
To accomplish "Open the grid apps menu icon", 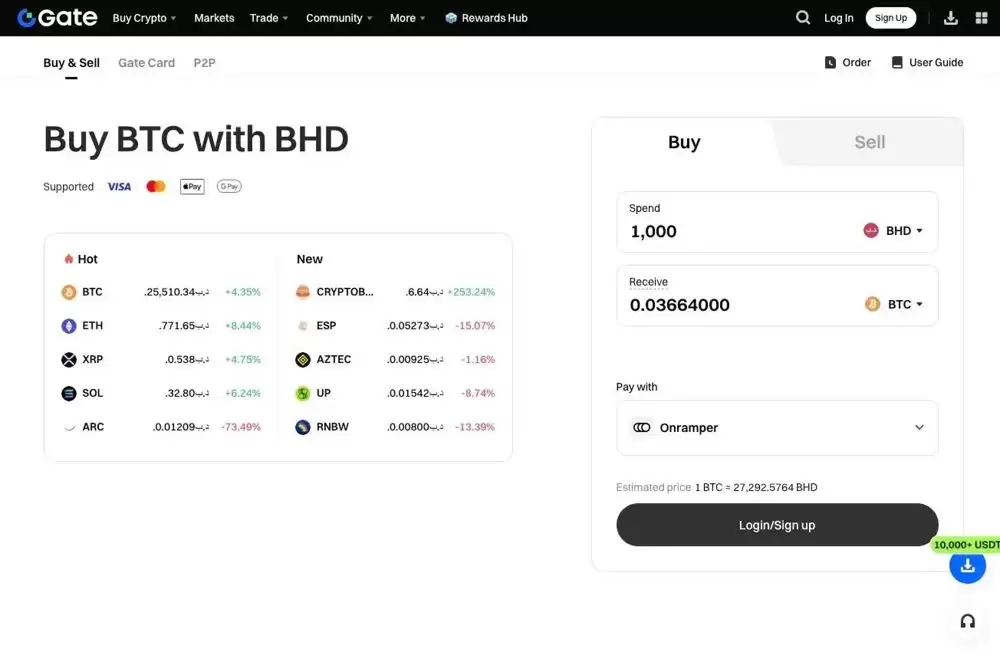I will 982,18.
